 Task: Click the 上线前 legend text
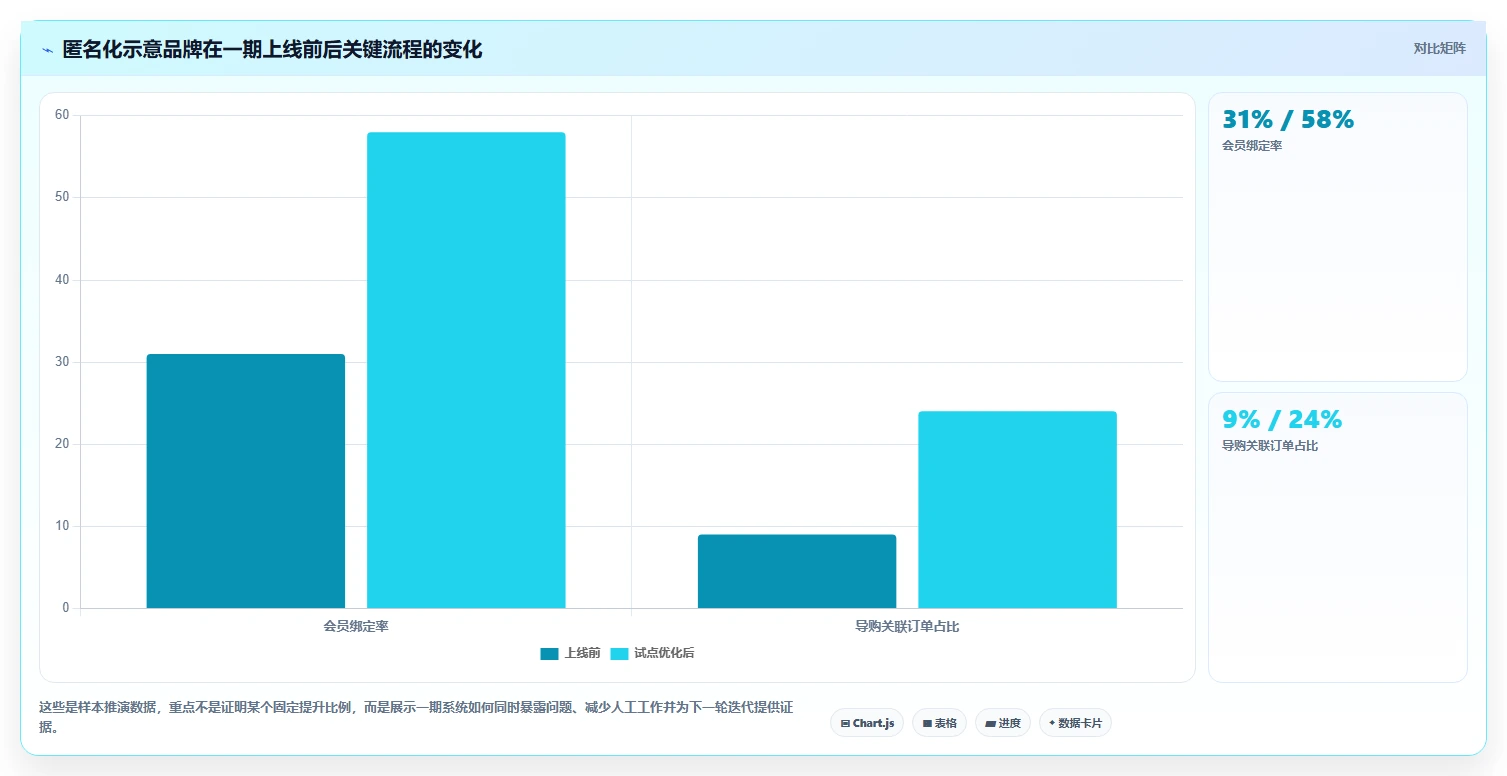[582, 654]
